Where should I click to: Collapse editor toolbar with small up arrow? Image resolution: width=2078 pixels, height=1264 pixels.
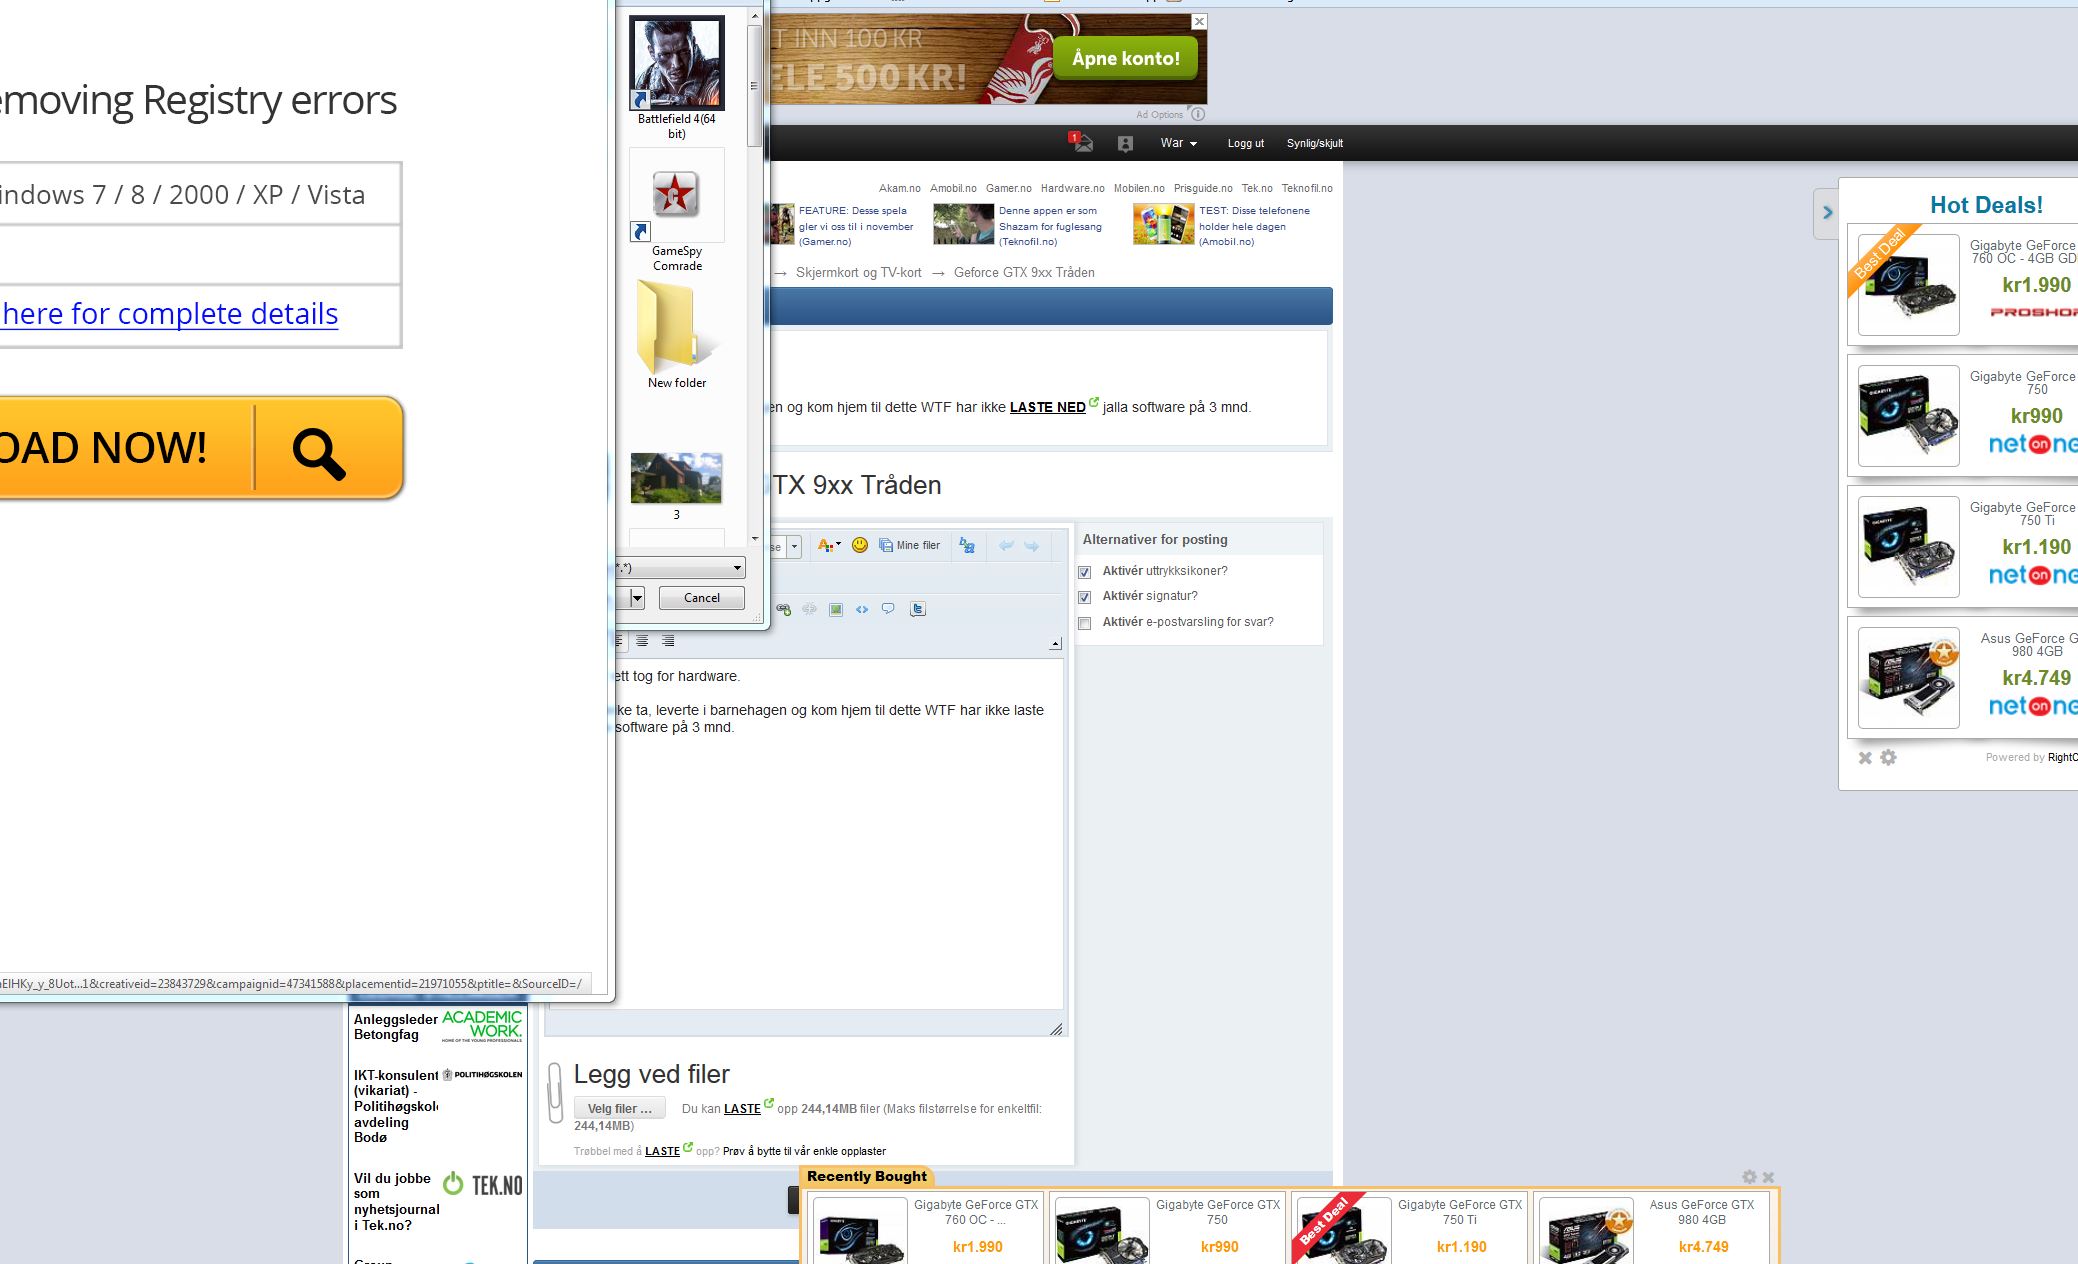tap(1055, 644)
